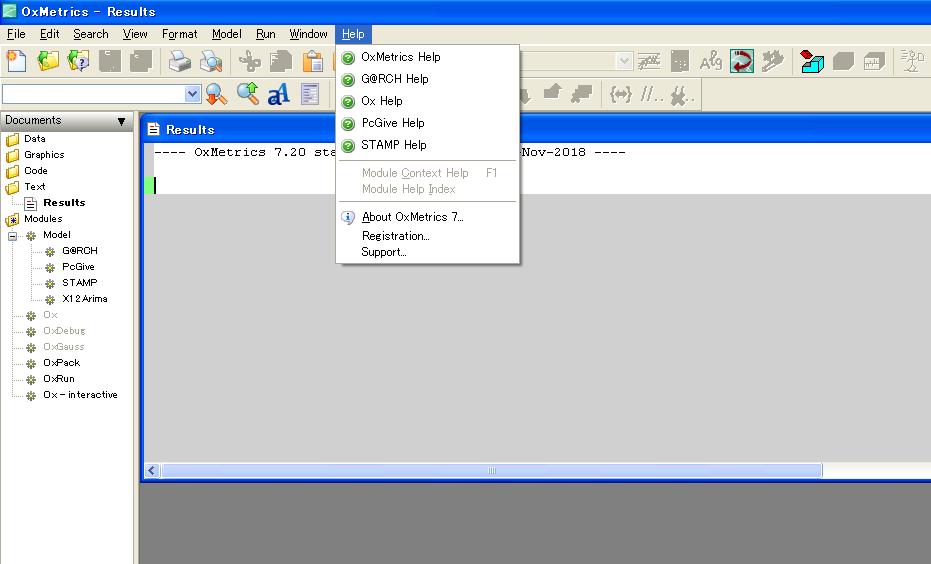Select the Data folder in Documents

tap(34, 139)
